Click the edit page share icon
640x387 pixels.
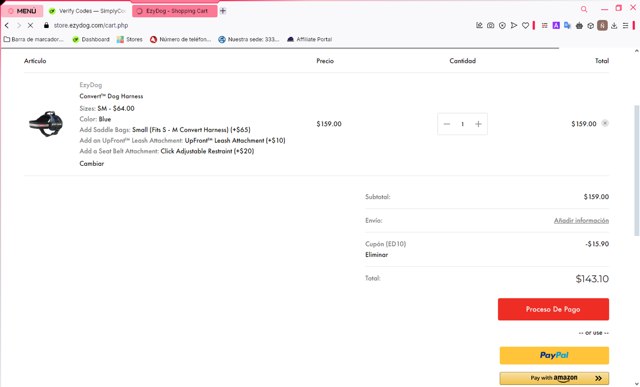pyautogui.click(x=479, y=25)
